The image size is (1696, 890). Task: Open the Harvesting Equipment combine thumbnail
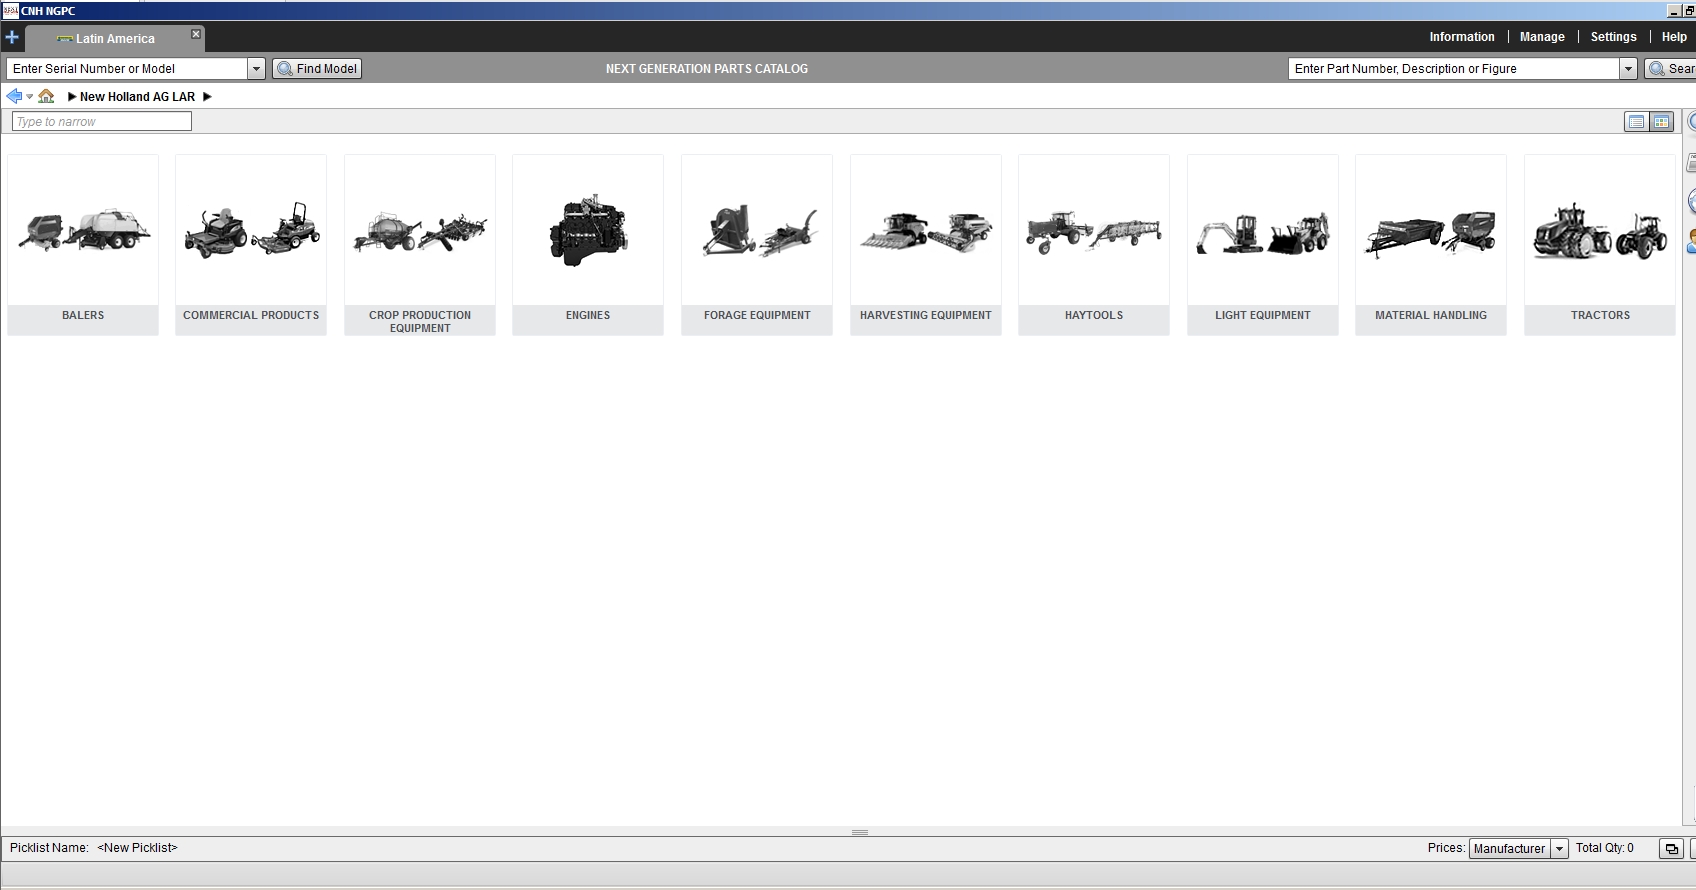[x=926, y=230]
